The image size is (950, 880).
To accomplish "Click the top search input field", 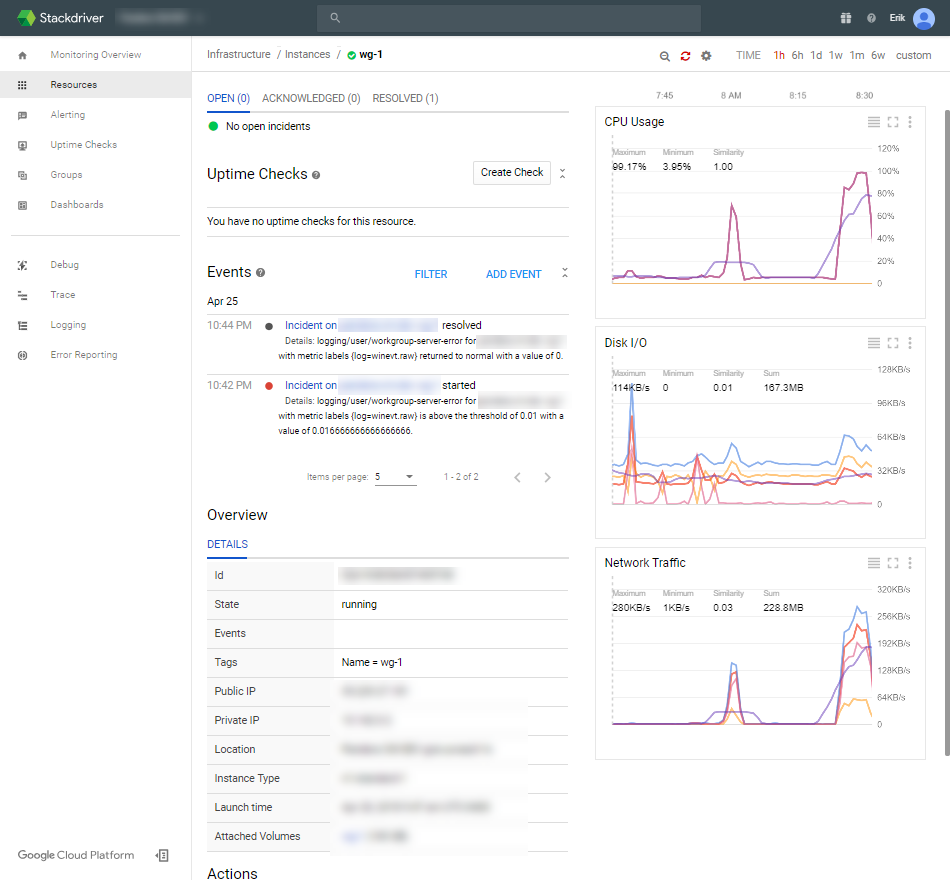I will (x=509, y=18).
